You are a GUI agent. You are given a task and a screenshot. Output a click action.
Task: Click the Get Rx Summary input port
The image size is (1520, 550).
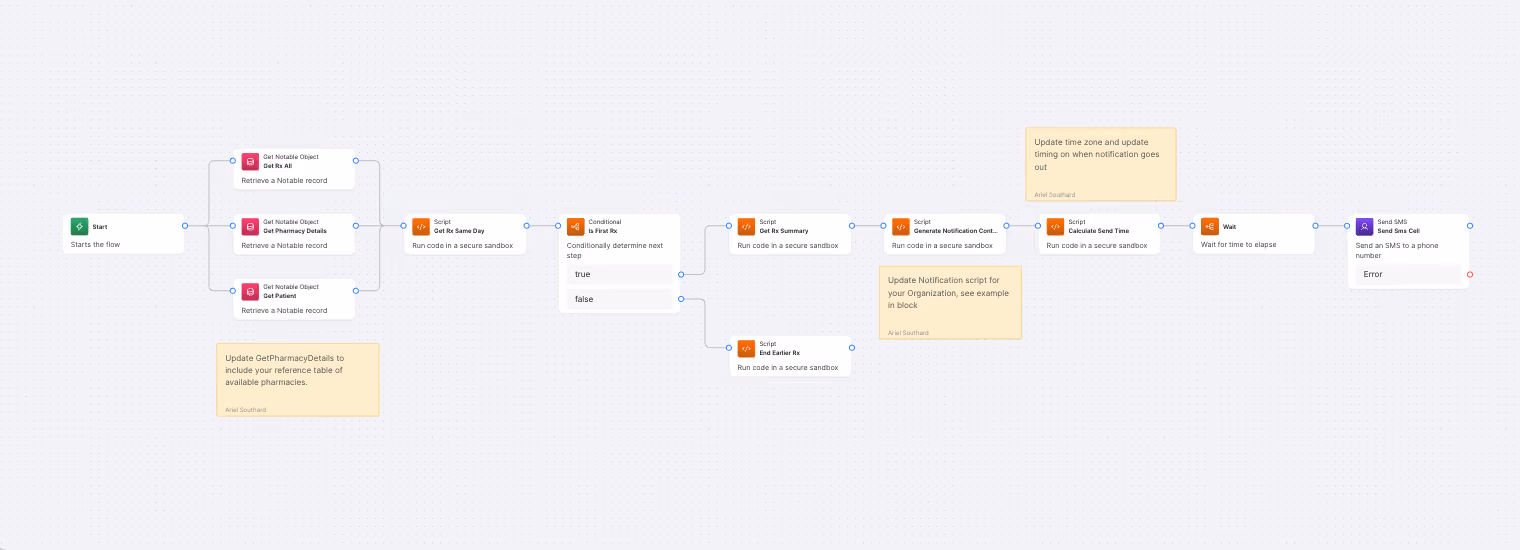729,226
